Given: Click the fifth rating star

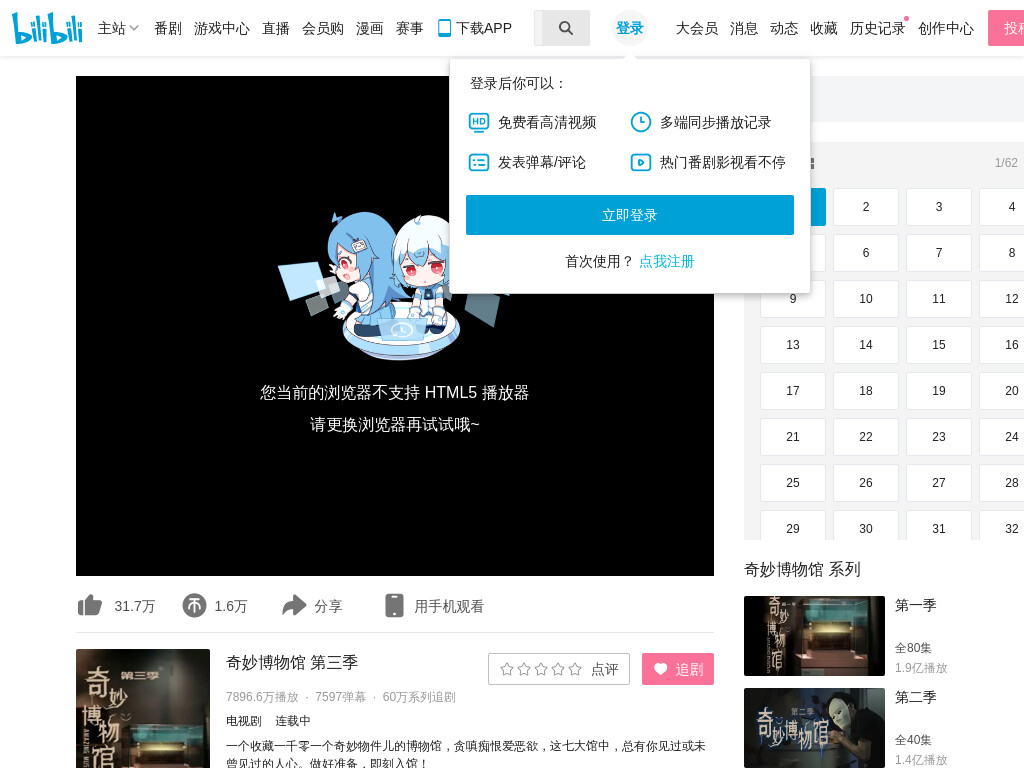Looking at the screenshot, I should 575,669.
